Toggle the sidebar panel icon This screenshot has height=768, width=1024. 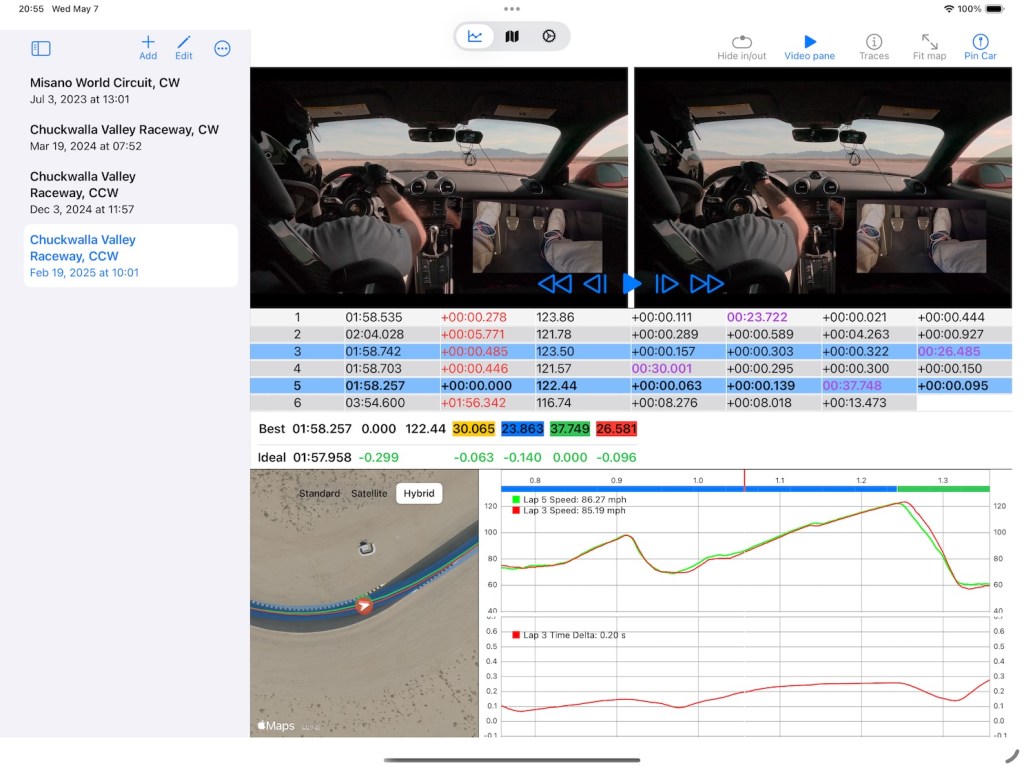point(41,48)
